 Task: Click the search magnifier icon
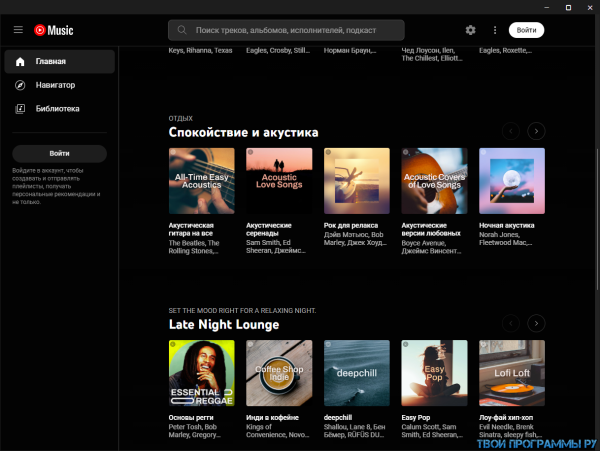pos(182,30)
